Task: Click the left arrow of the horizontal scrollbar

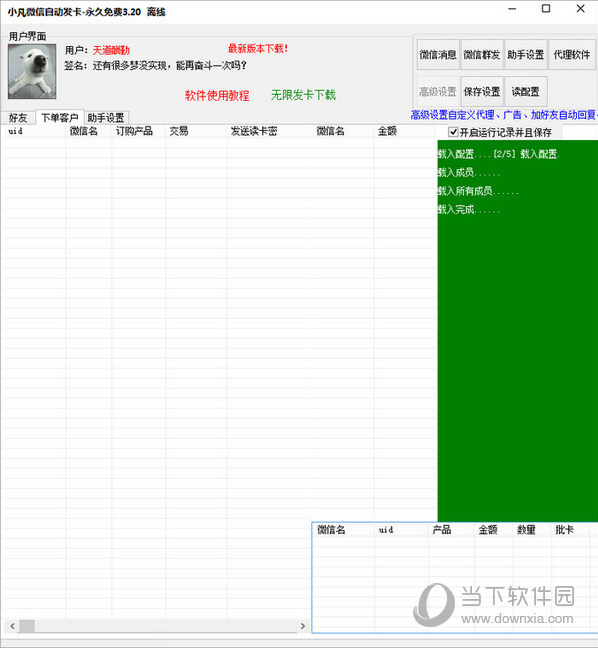Action: tap(12, 626)
